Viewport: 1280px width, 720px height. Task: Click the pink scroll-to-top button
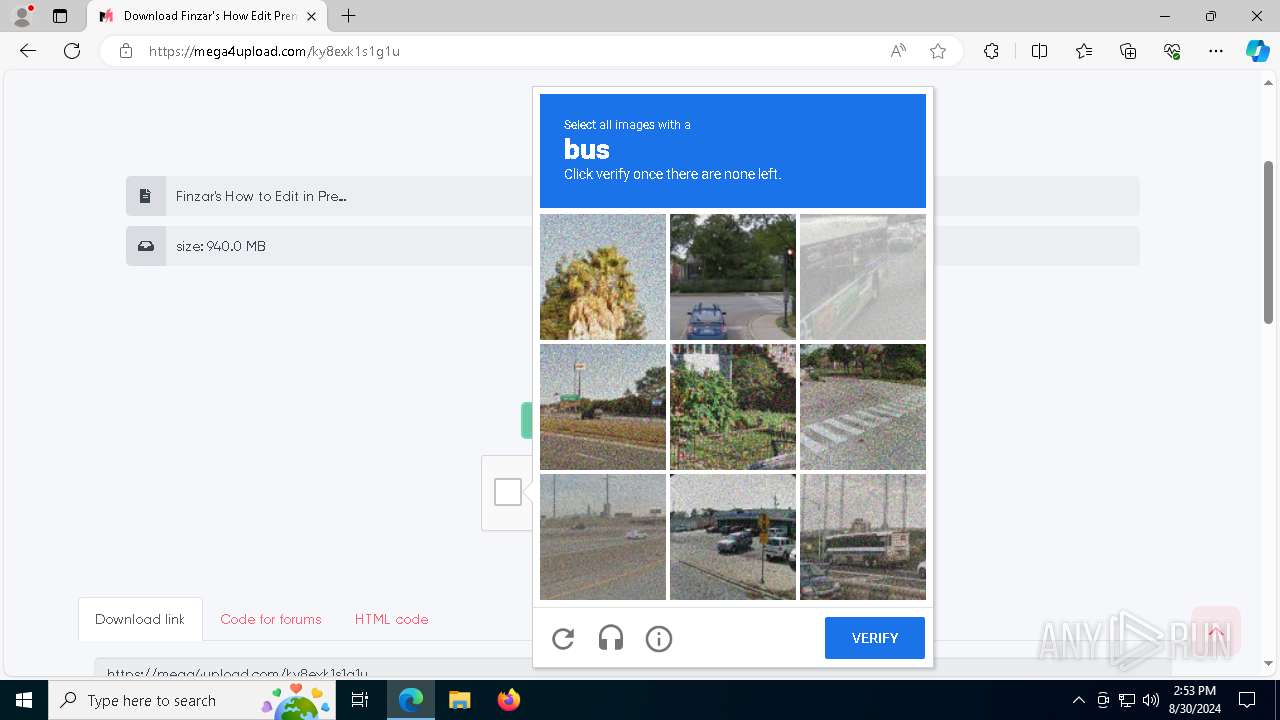click(1216, 632)
